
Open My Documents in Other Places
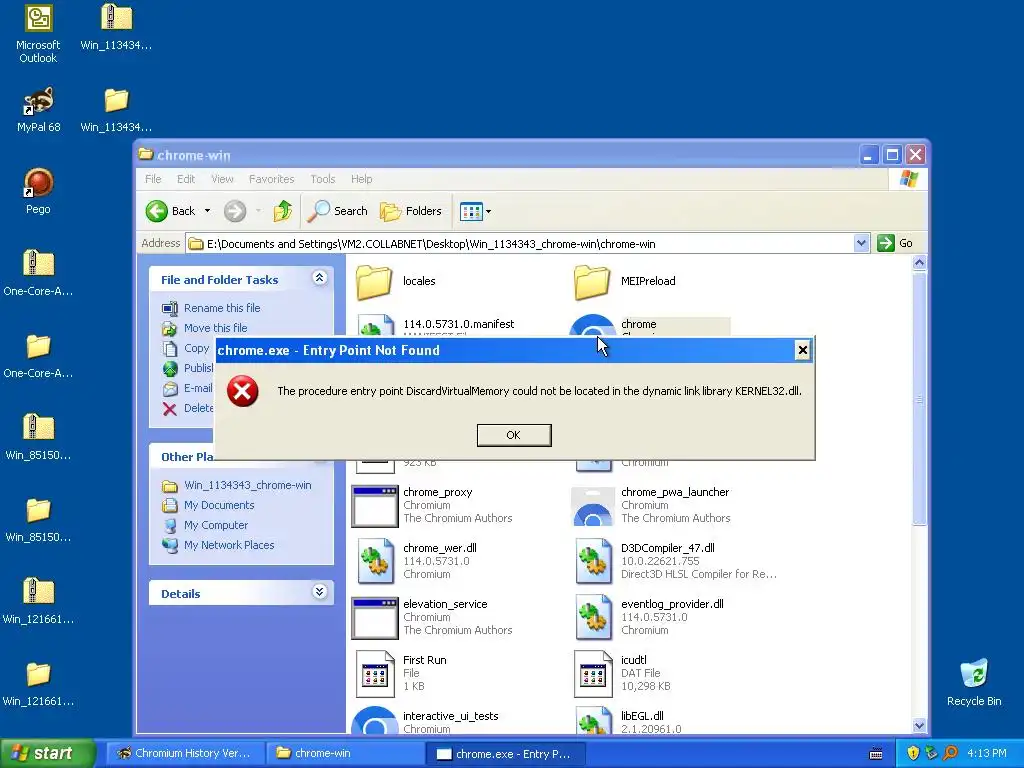(219, 505)
